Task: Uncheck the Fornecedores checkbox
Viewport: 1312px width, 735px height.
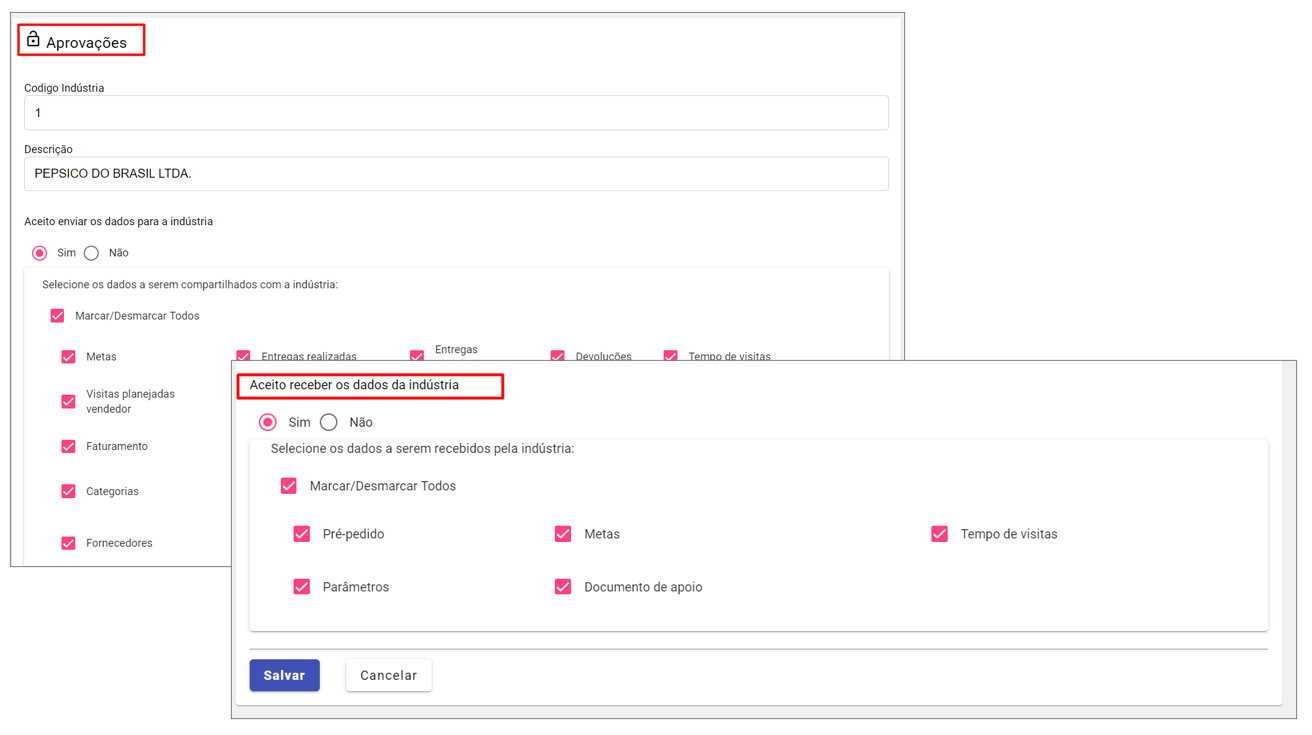Action: click(x=69, y=543)
